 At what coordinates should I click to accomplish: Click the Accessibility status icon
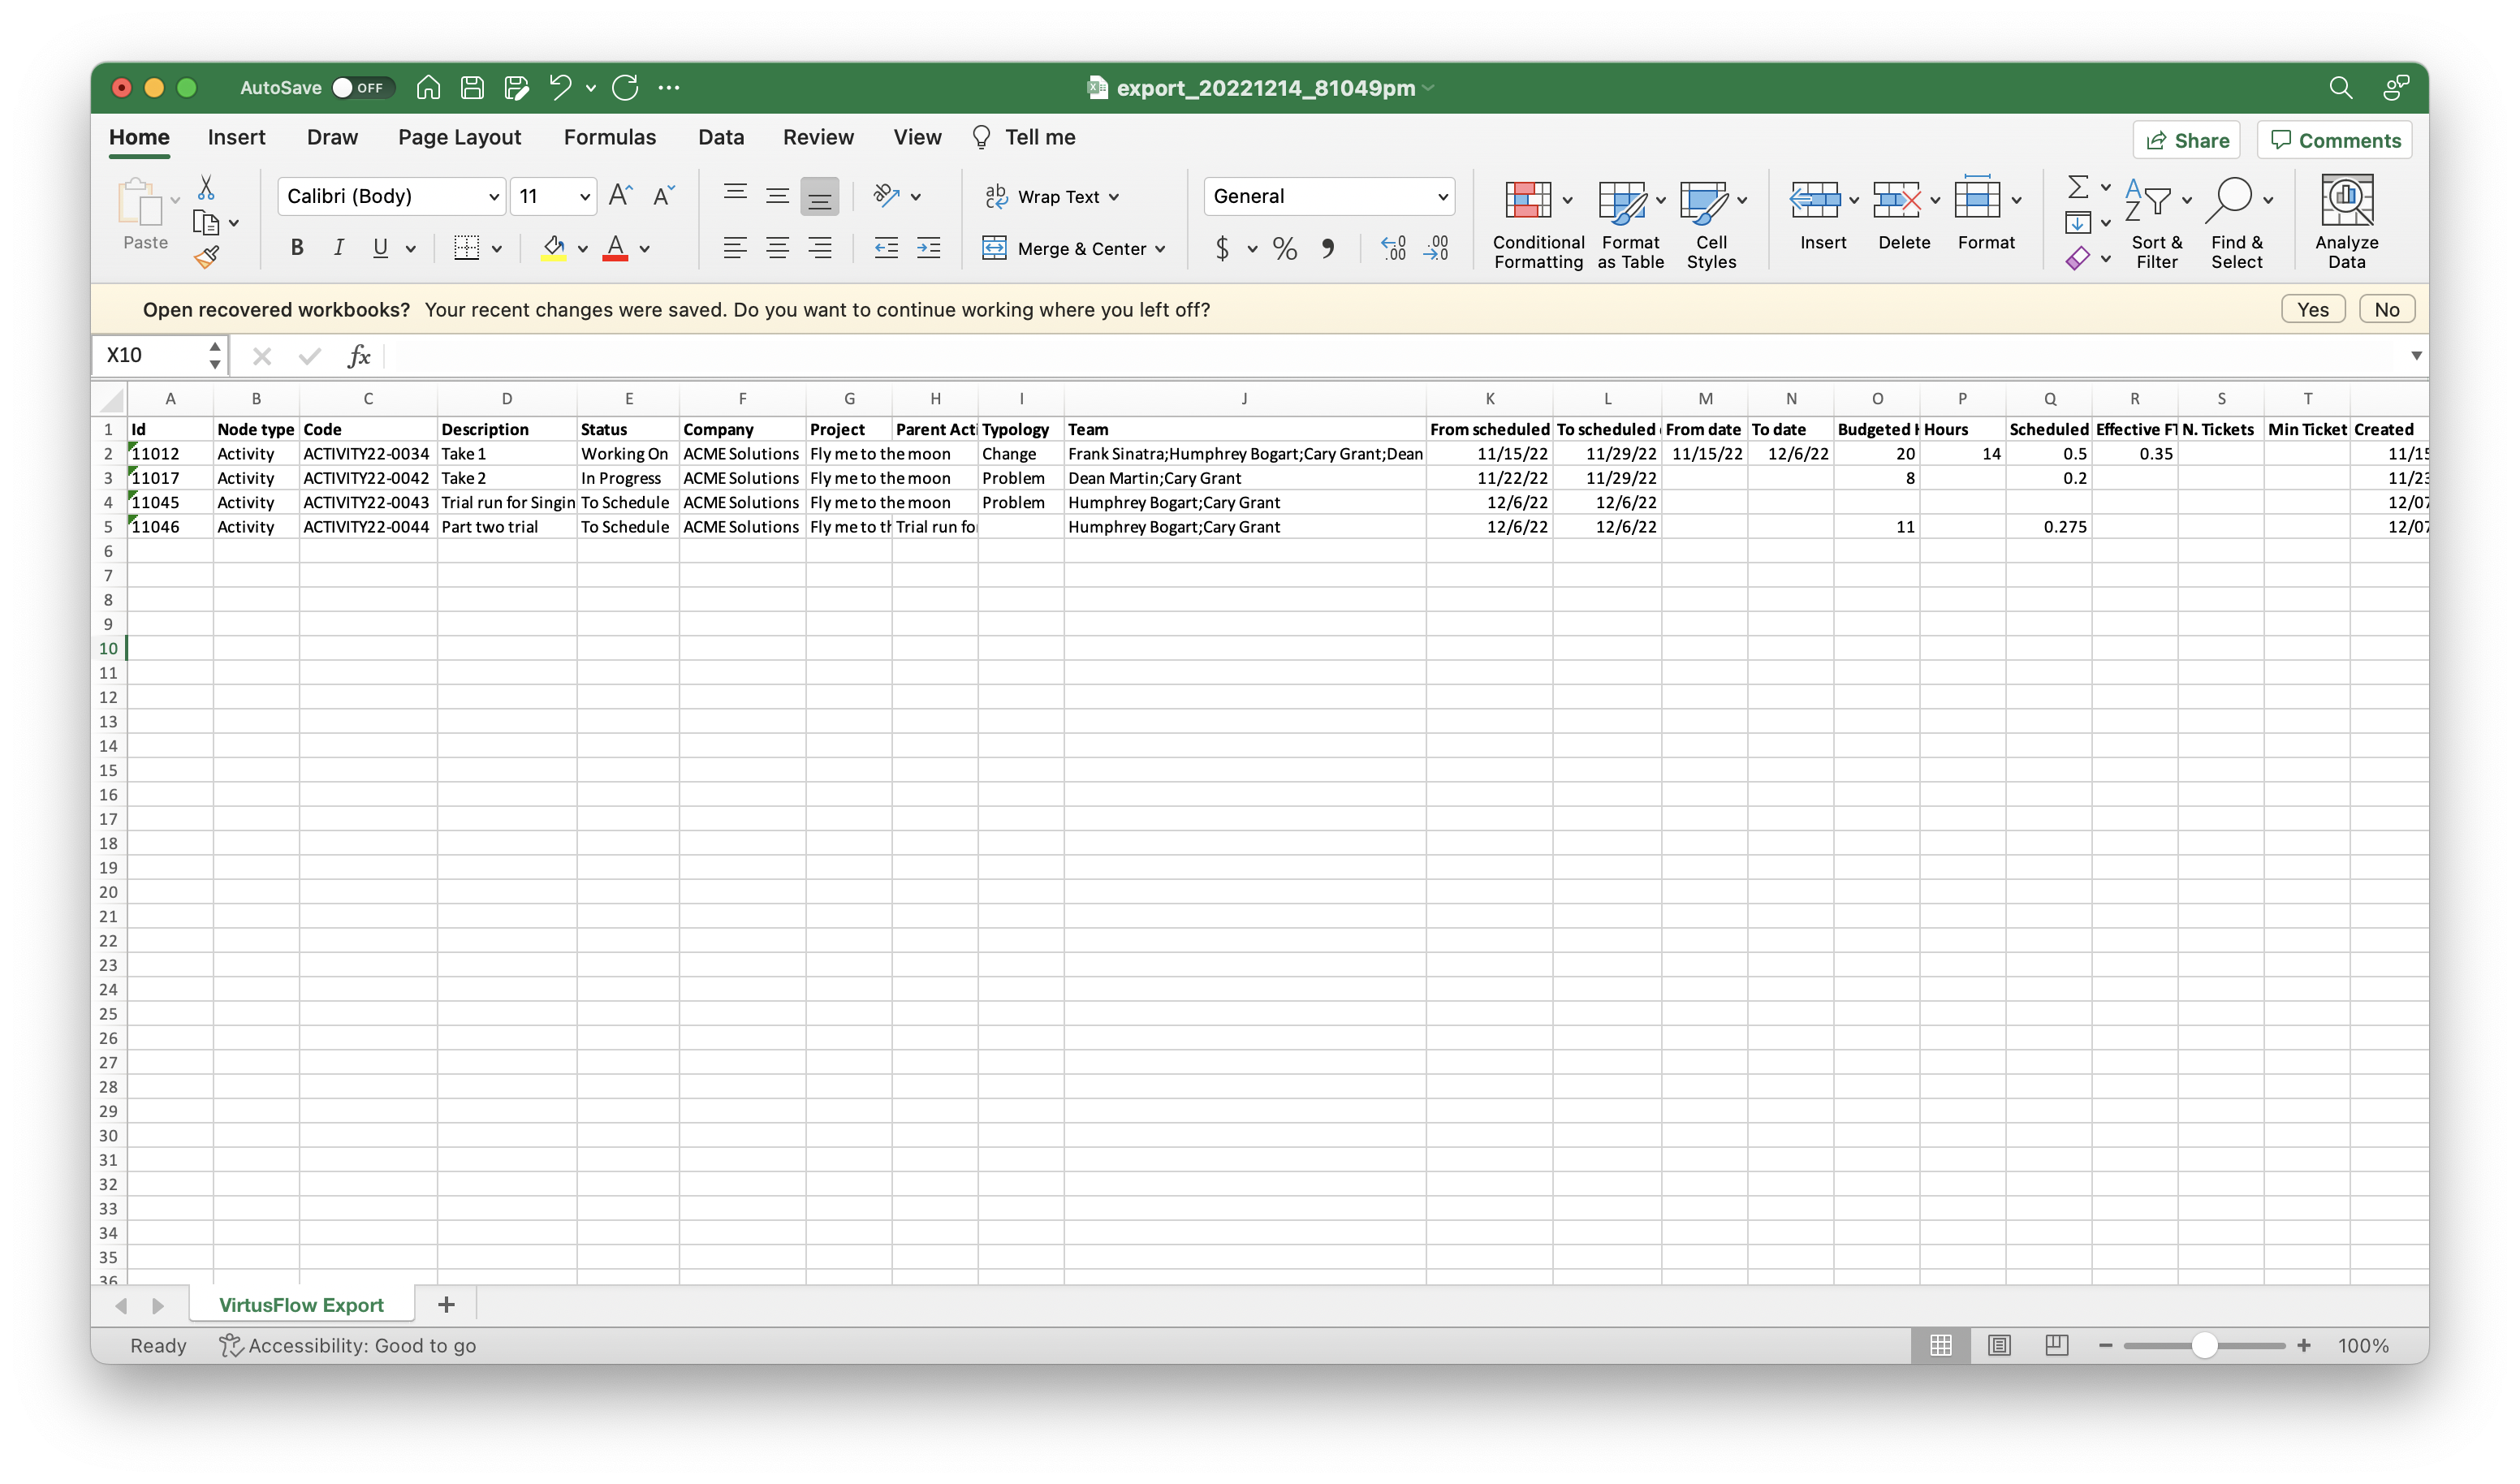pos(230,1345)
